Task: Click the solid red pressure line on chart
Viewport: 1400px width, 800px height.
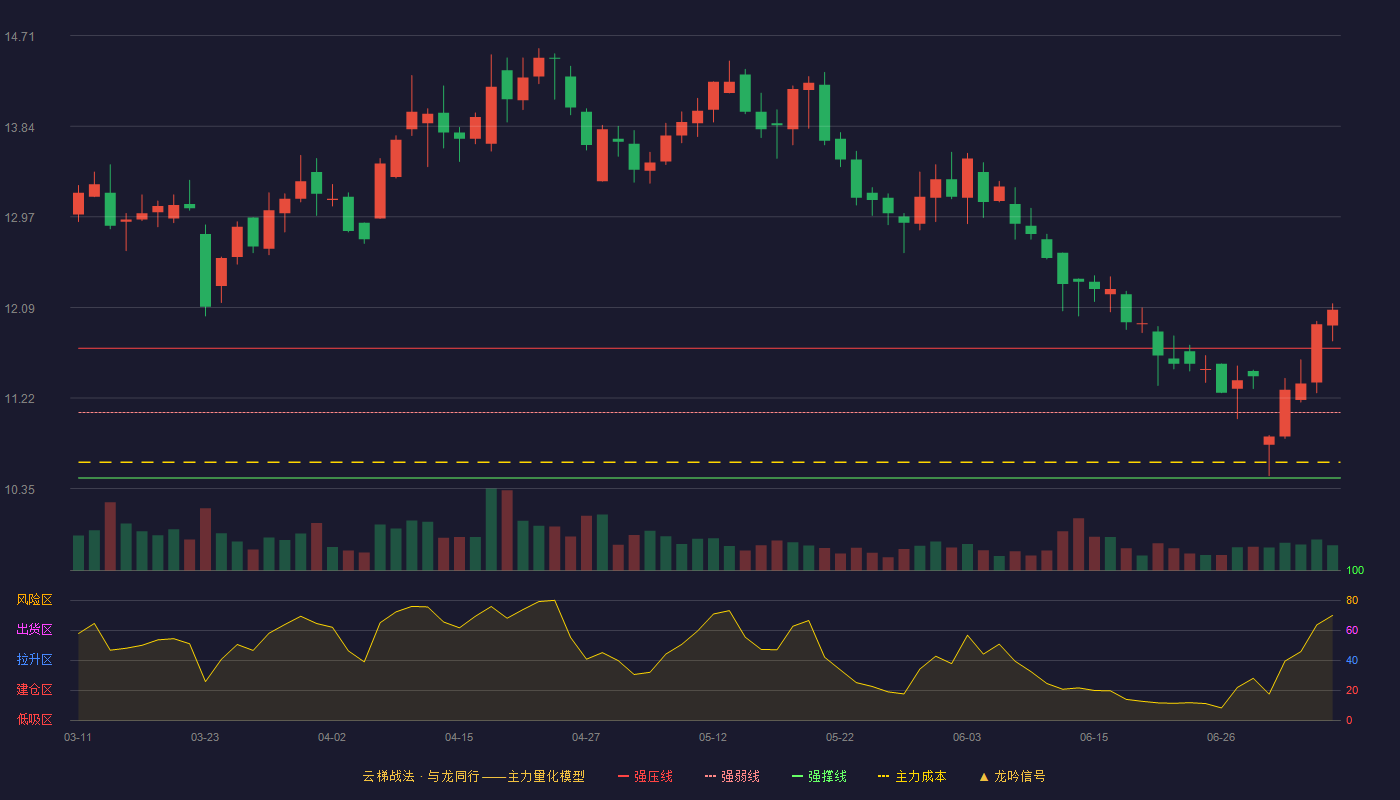Action: [x=709, y=348]
